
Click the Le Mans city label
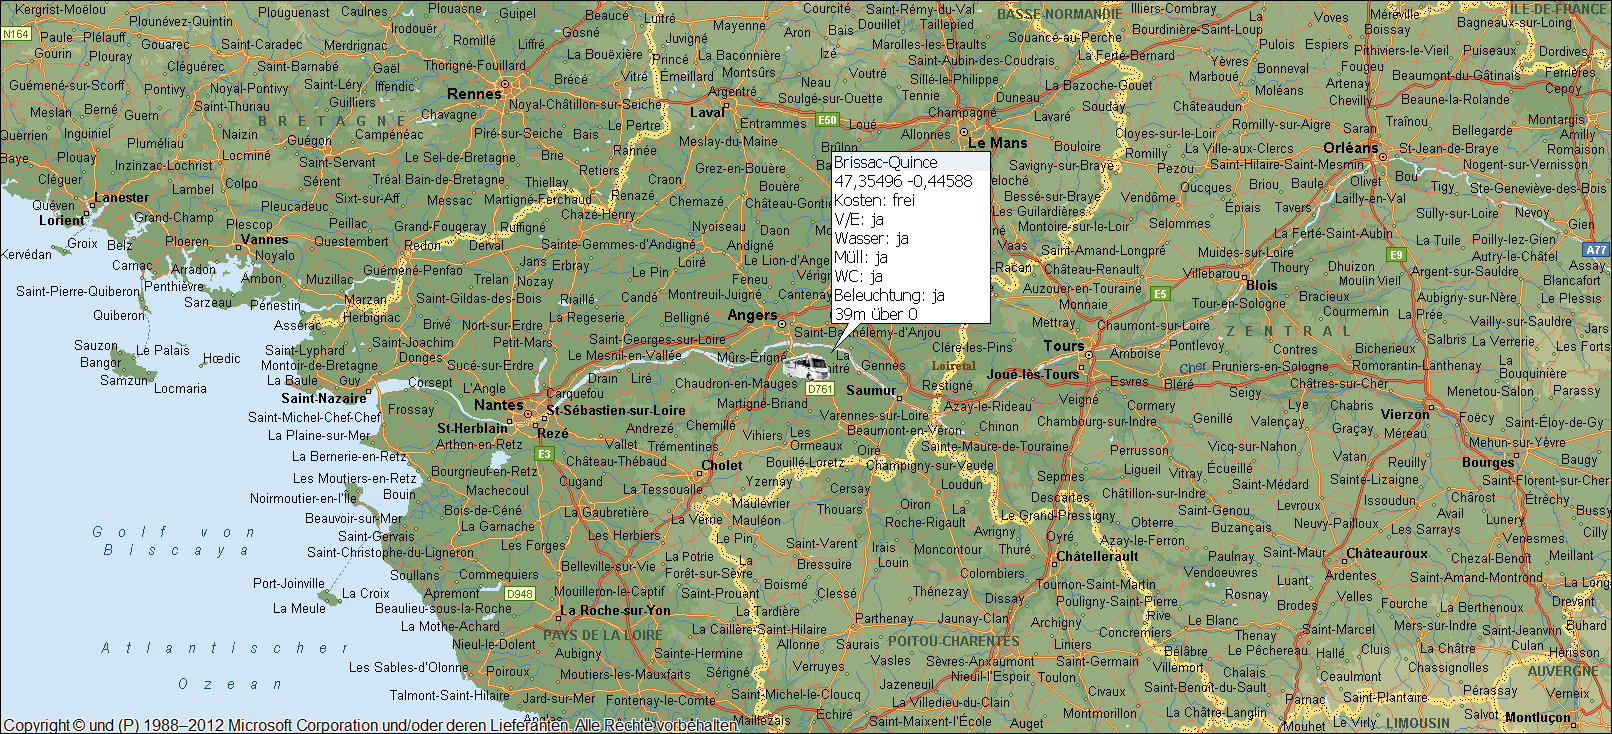(x=997, y=143)
